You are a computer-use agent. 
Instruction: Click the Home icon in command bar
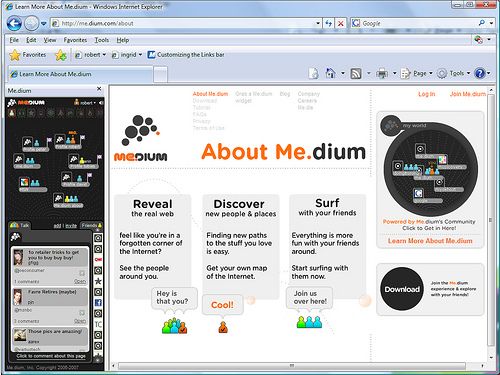(x=330, y=73)
